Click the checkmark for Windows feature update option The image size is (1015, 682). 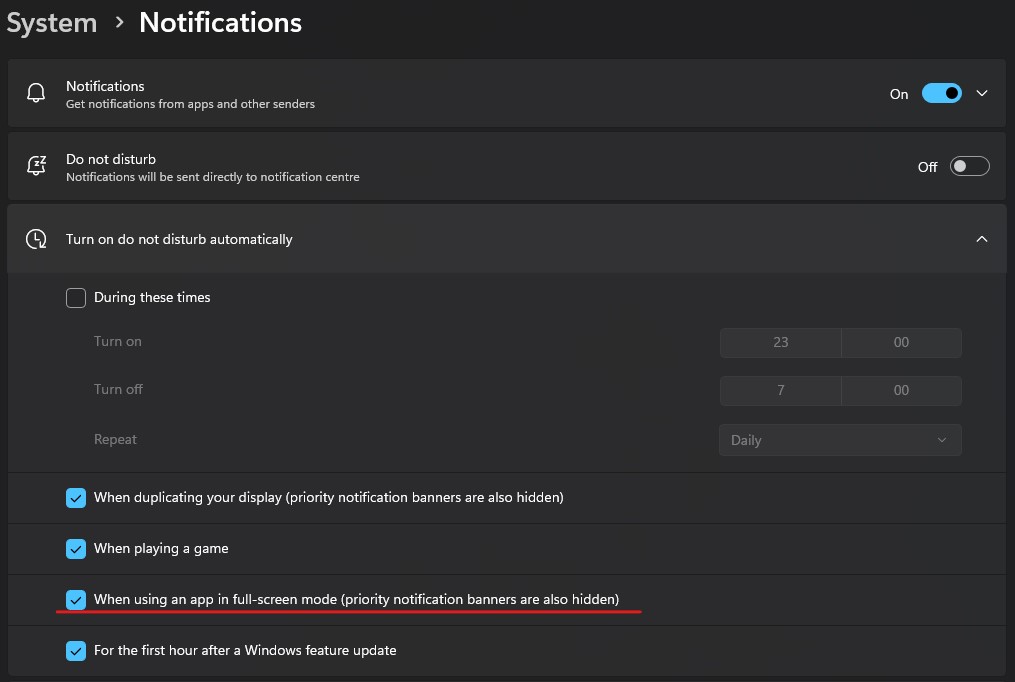[x=76, y=650]
